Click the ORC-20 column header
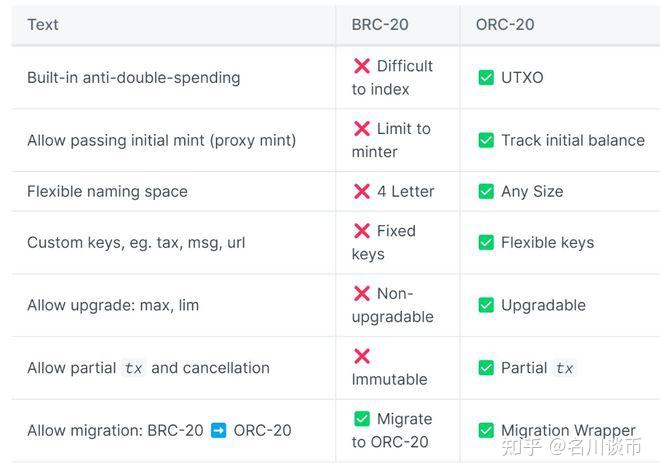 click(505, 25)
